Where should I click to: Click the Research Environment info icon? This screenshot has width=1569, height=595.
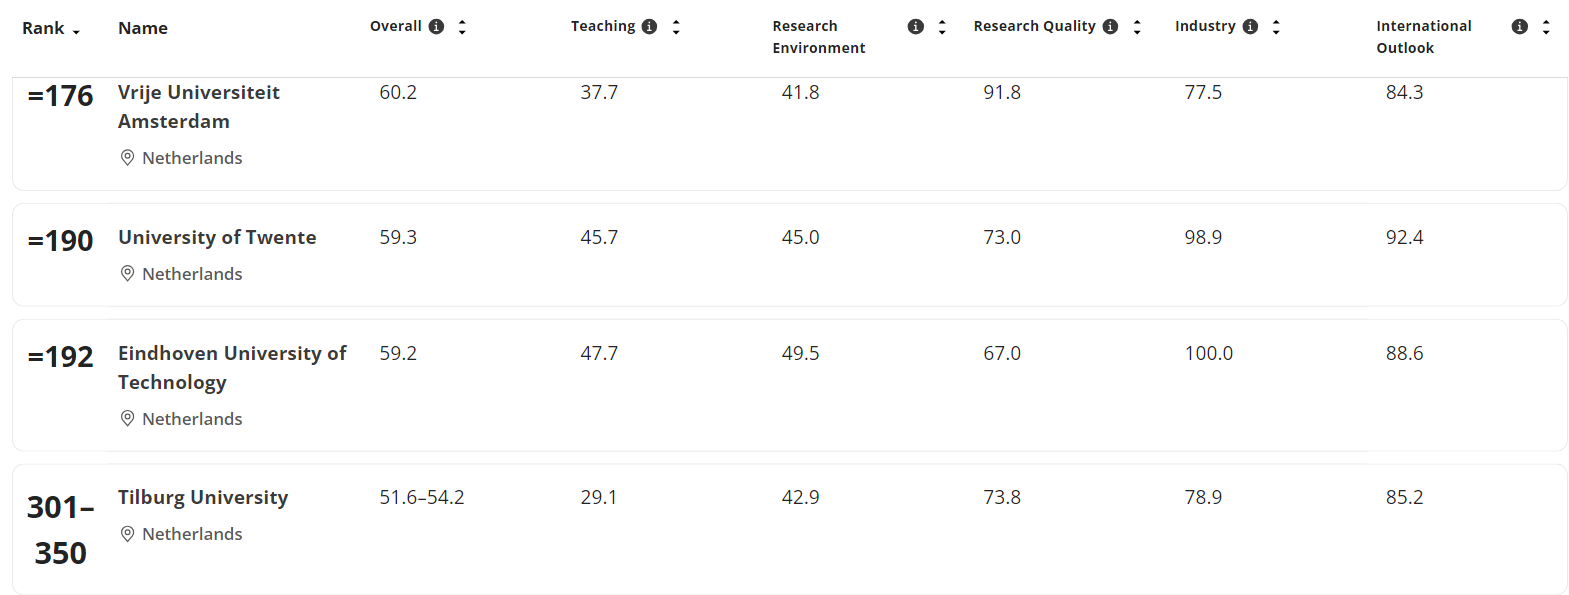915,27
